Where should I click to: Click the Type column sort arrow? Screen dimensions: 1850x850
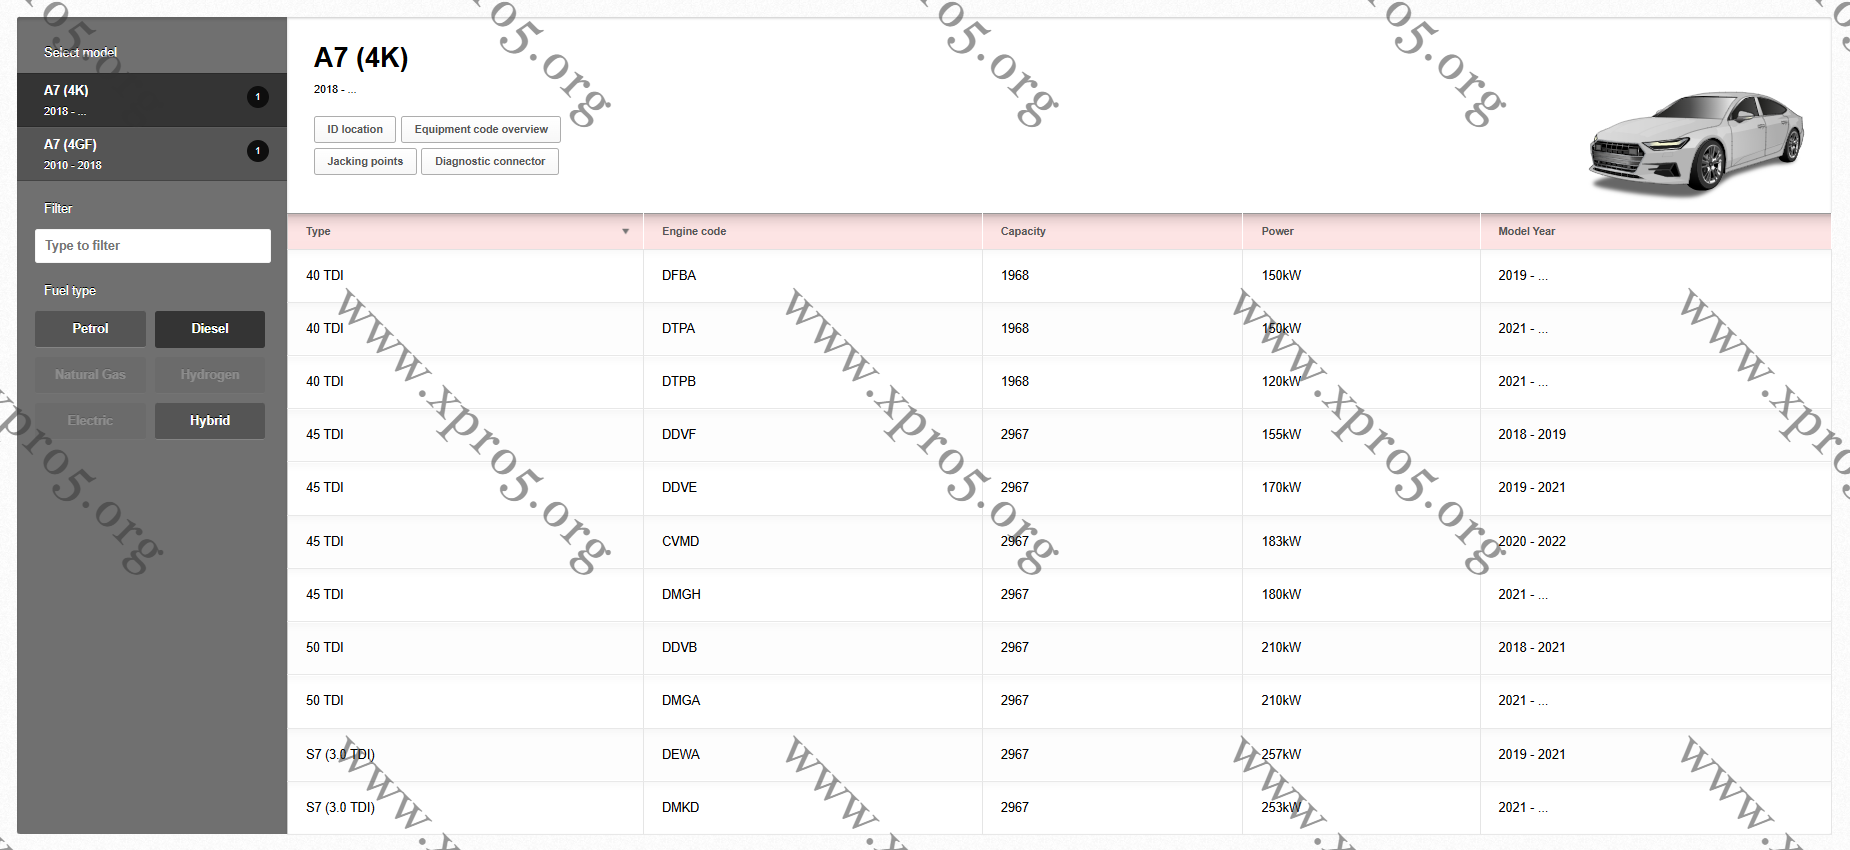tap(626, 232)
